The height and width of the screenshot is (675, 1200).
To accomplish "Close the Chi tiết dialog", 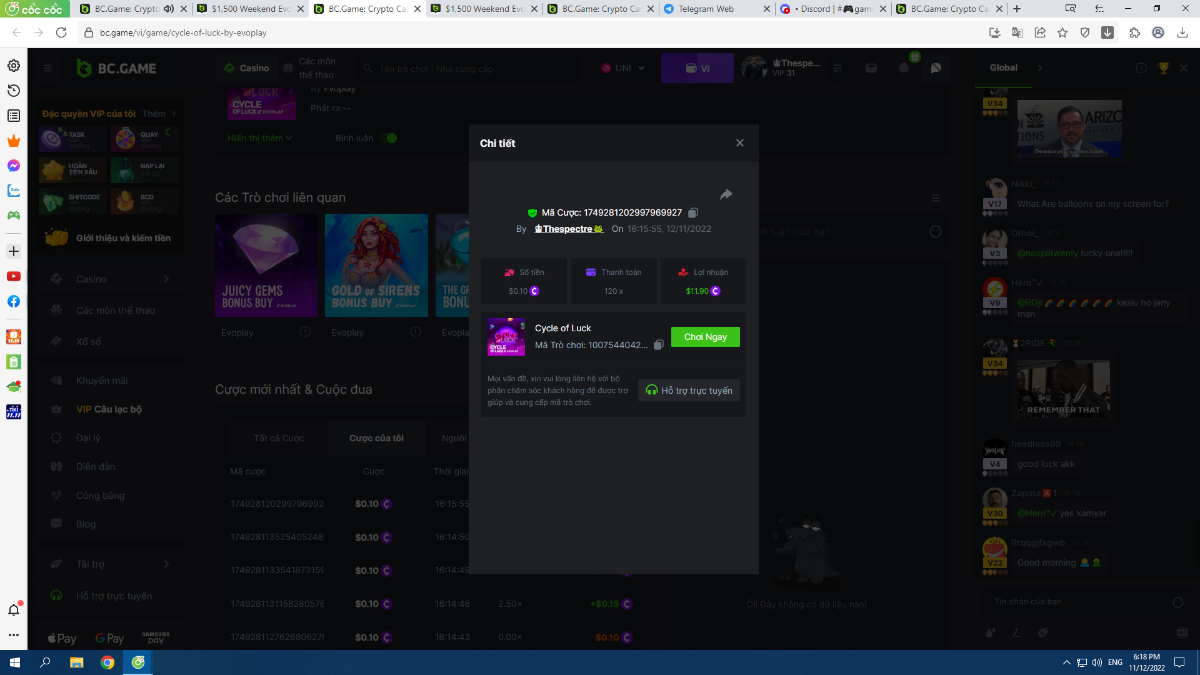I will pyautogui.click(x=740, y=143).
